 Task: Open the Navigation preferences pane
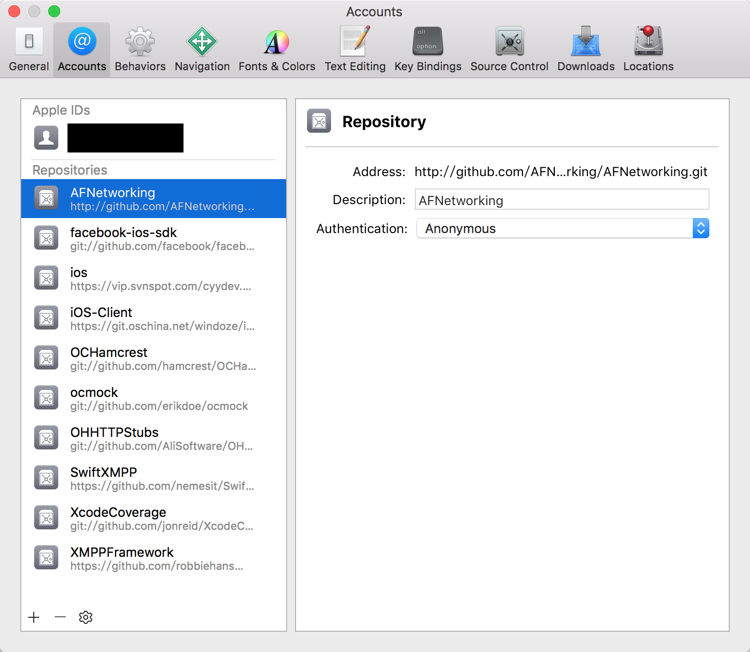point(202,50)
